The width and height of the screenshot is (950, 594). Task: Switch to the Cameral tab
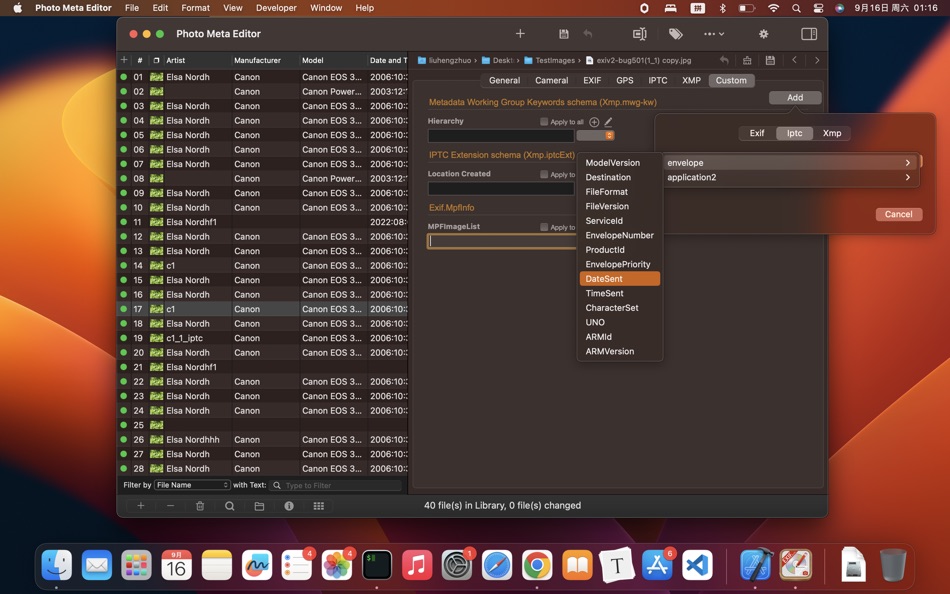(x=551, y=80)
